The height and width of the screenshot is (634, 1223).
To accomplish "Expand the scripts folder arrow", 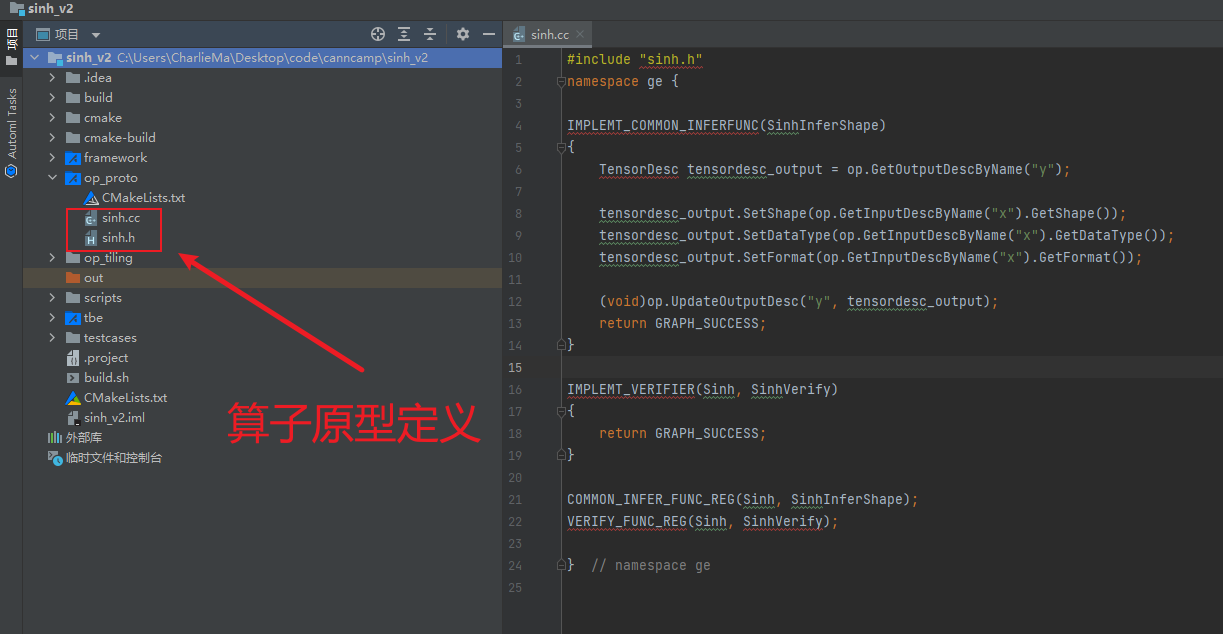I will pos(53,298).
